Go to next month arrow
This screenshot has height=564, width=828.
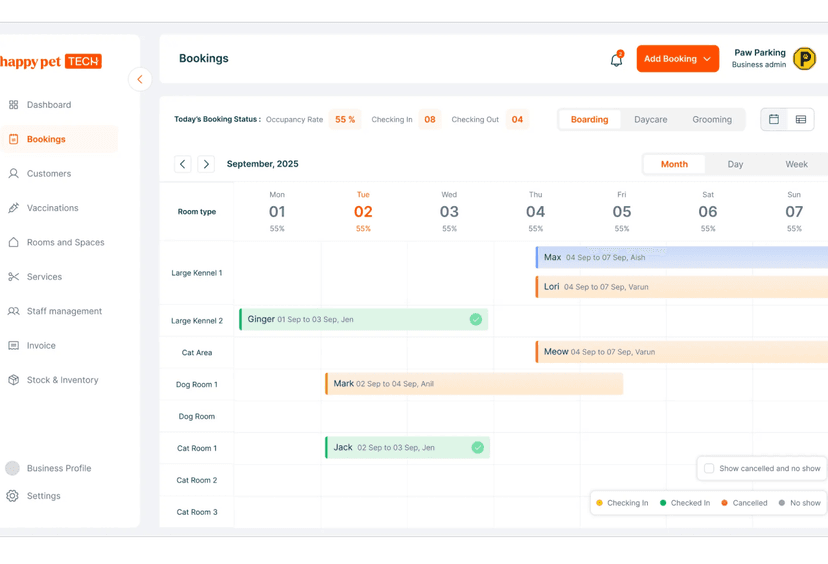[x=206, y=164]
